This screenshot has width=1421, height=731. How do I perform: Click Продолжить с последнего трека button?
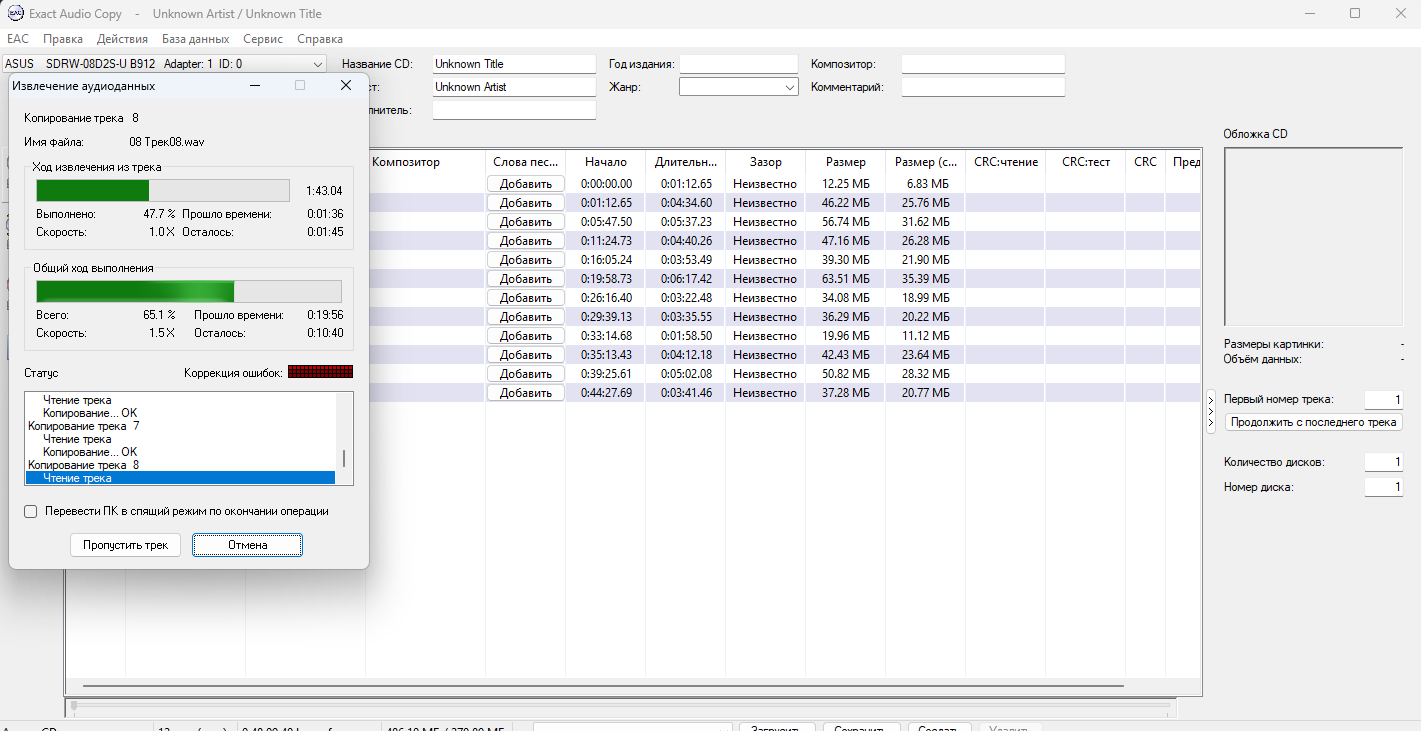(1313, 422)
